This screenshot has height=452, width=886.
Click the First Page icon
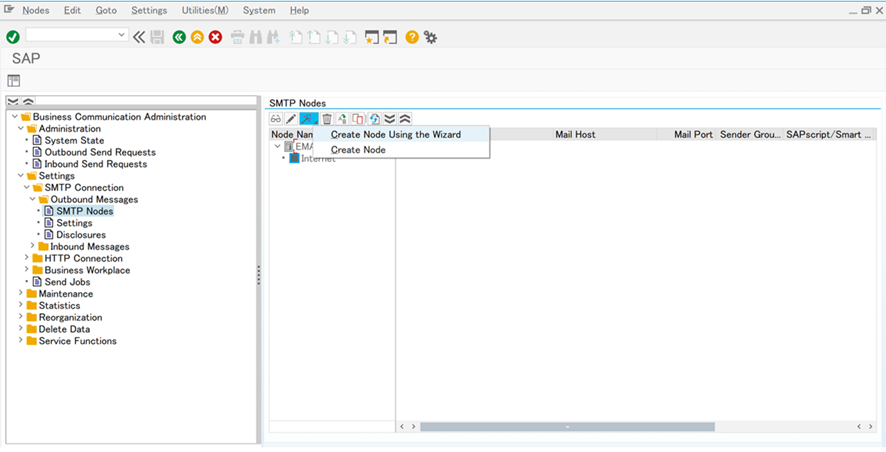(x=296, y=37)
